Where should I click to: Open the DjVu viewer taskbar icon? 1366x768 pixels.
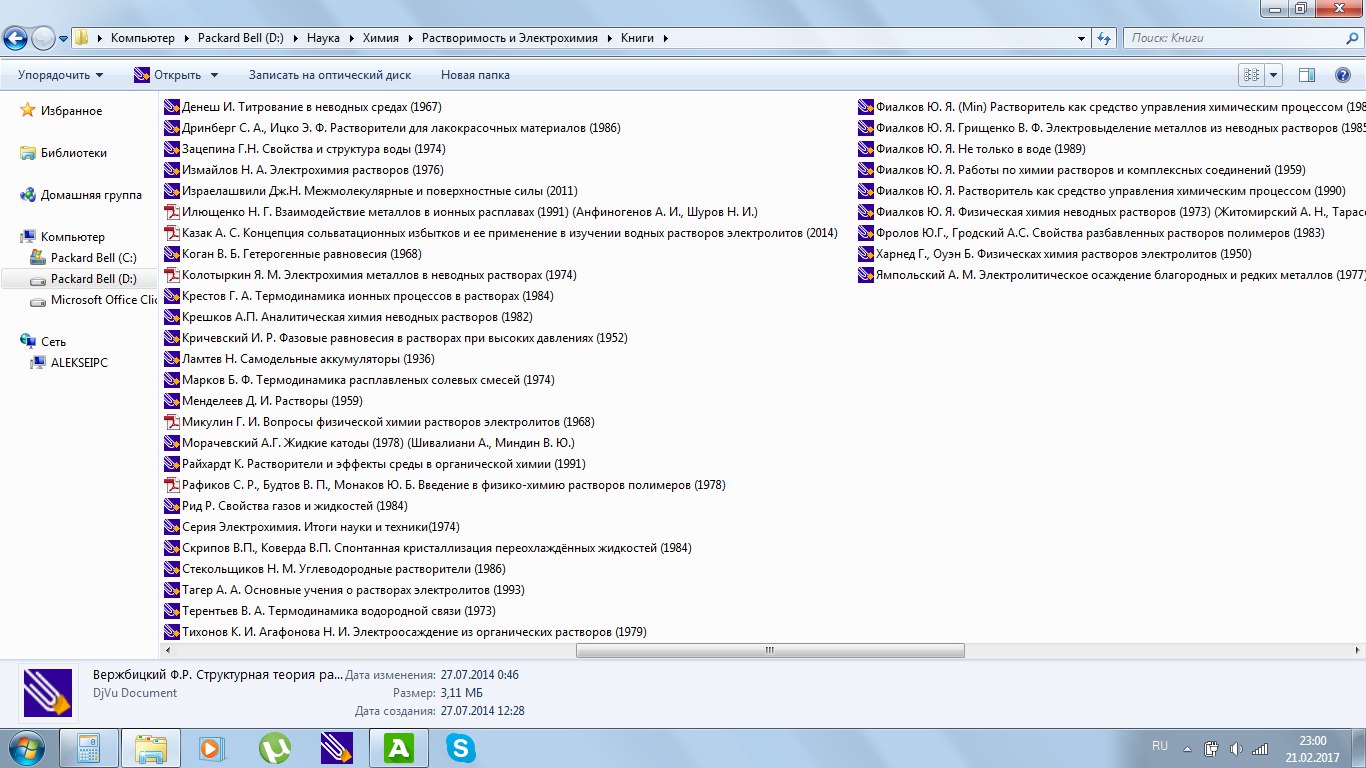[336, 748]
